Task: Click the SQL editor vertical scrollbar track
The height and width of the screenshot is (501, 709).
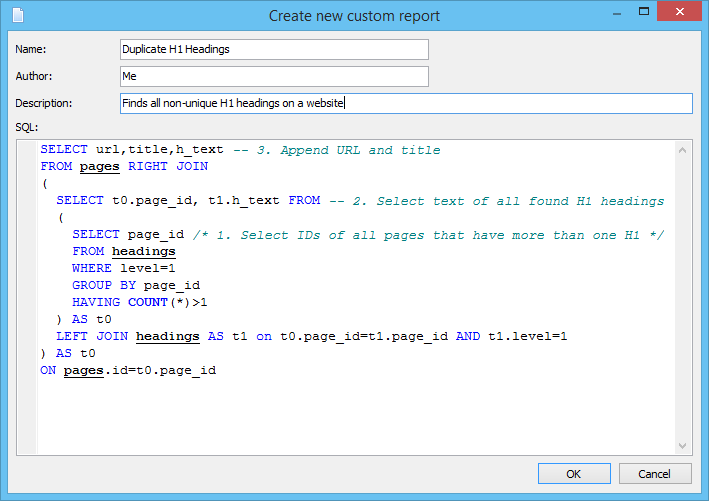Action: click(683, 300)
